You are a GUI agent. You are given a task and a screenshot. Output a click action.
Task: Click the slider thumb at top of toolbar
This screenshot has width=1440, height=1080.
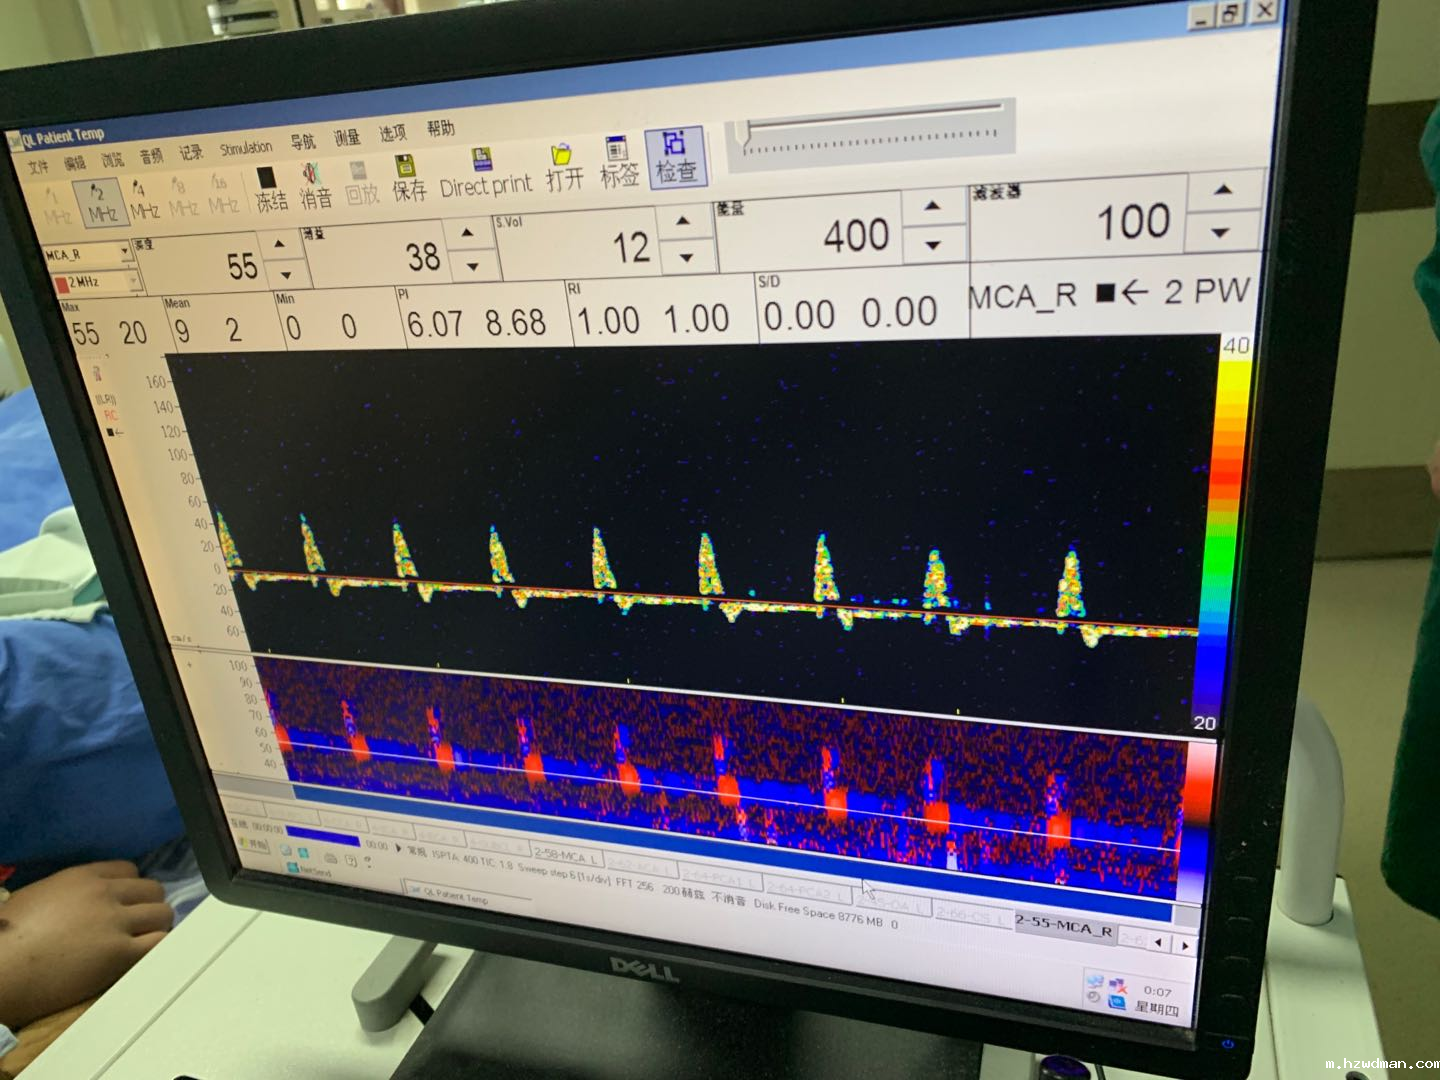742,134
